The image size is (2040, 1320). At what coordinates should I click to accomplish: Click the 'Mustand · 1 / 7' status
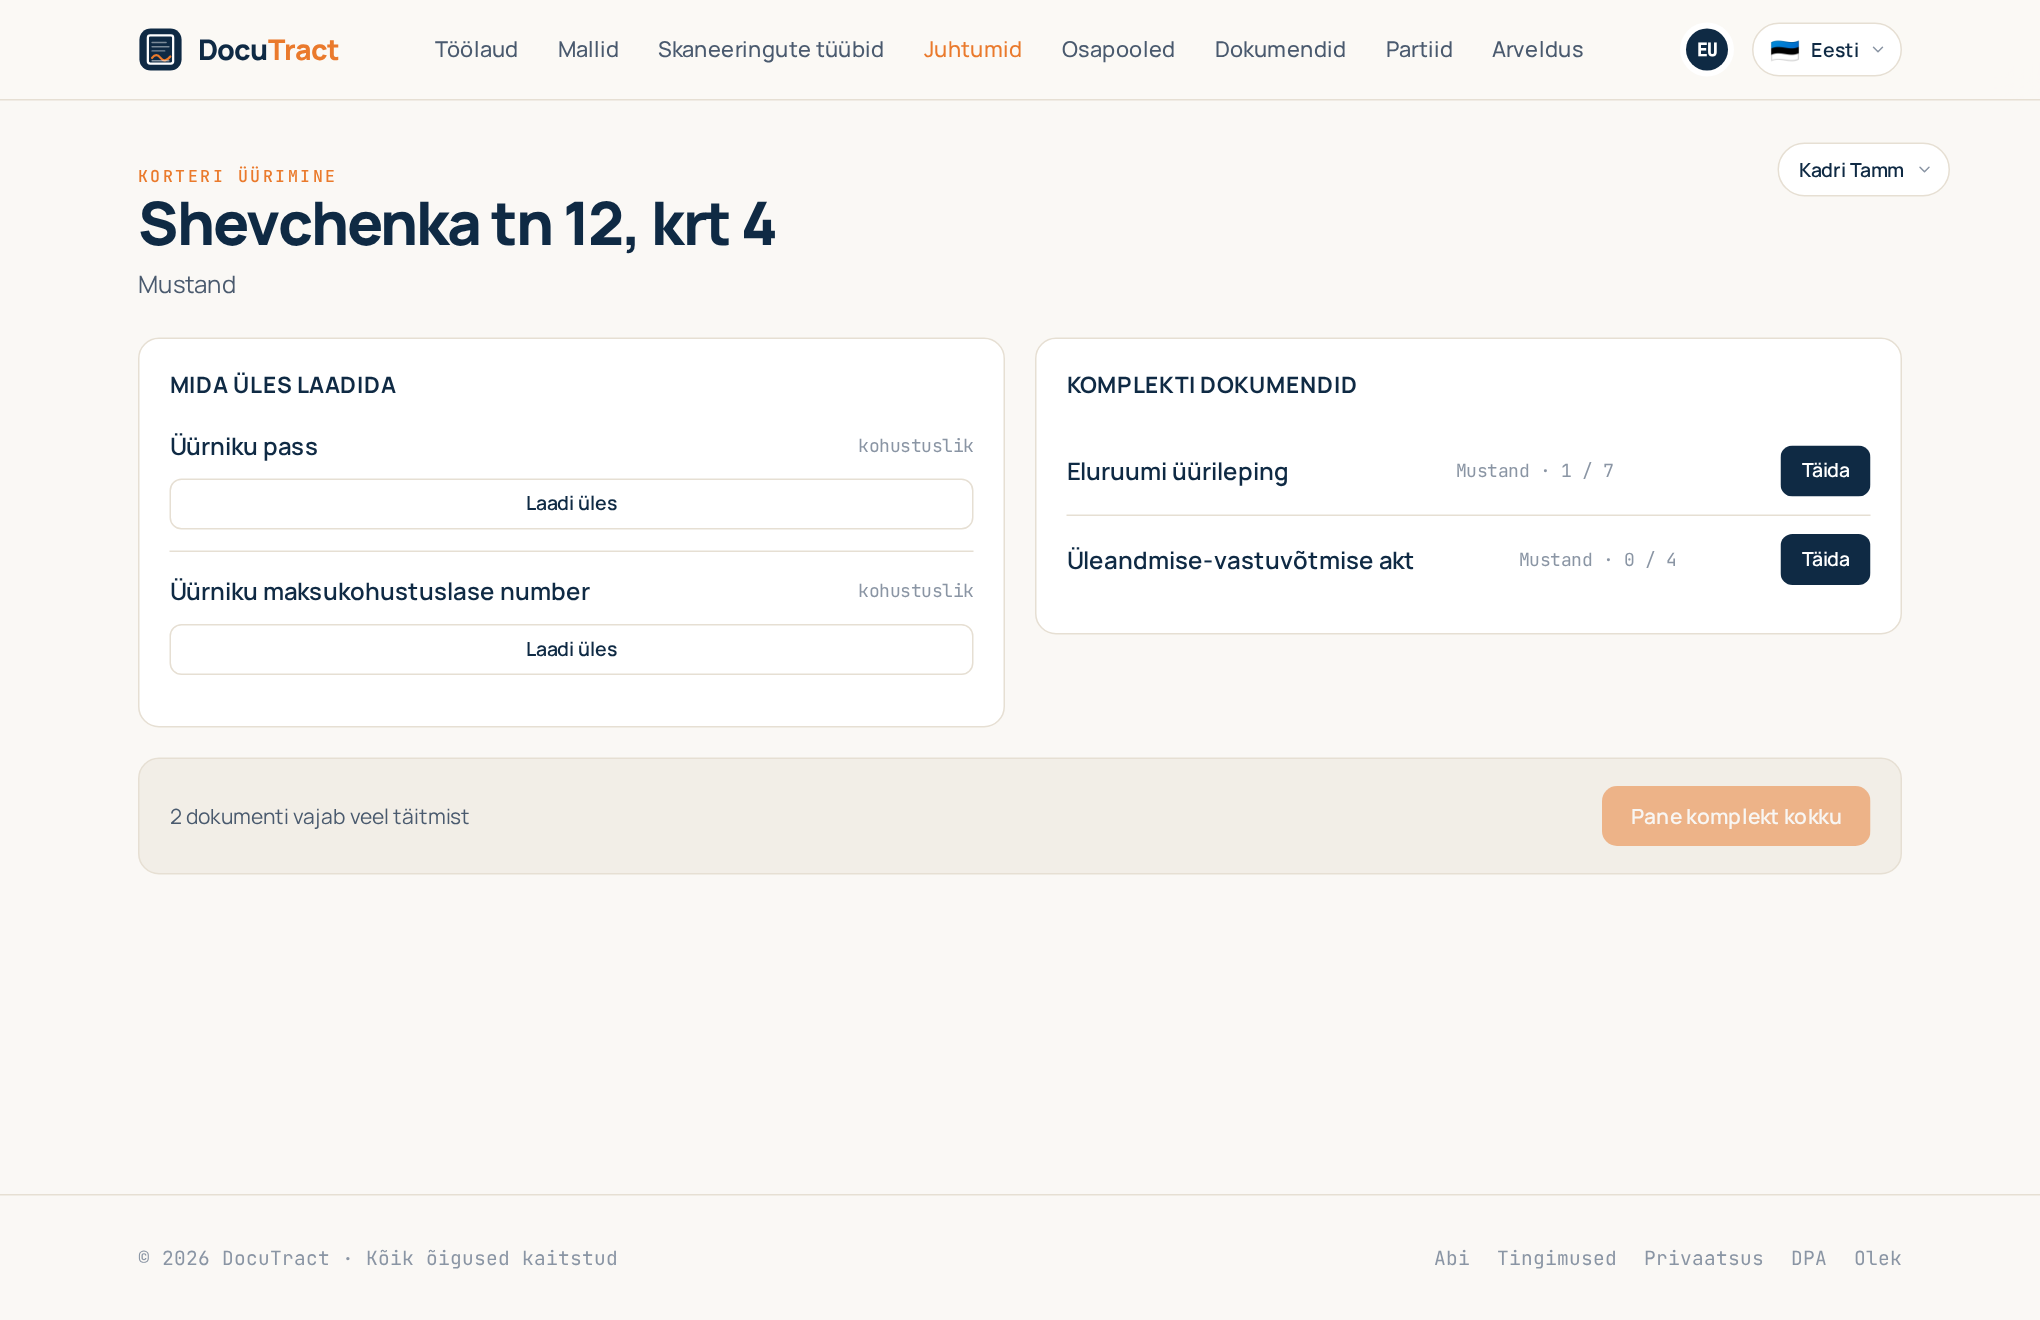[1534, 471]
